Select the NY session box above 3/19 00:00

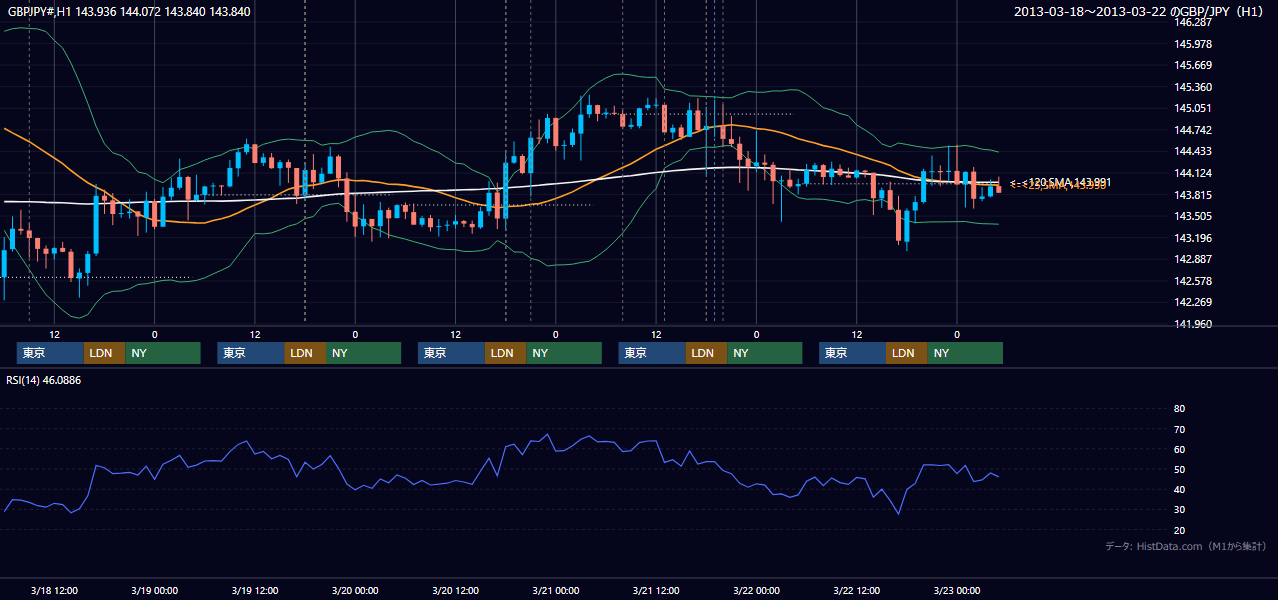tap(163, 353)
